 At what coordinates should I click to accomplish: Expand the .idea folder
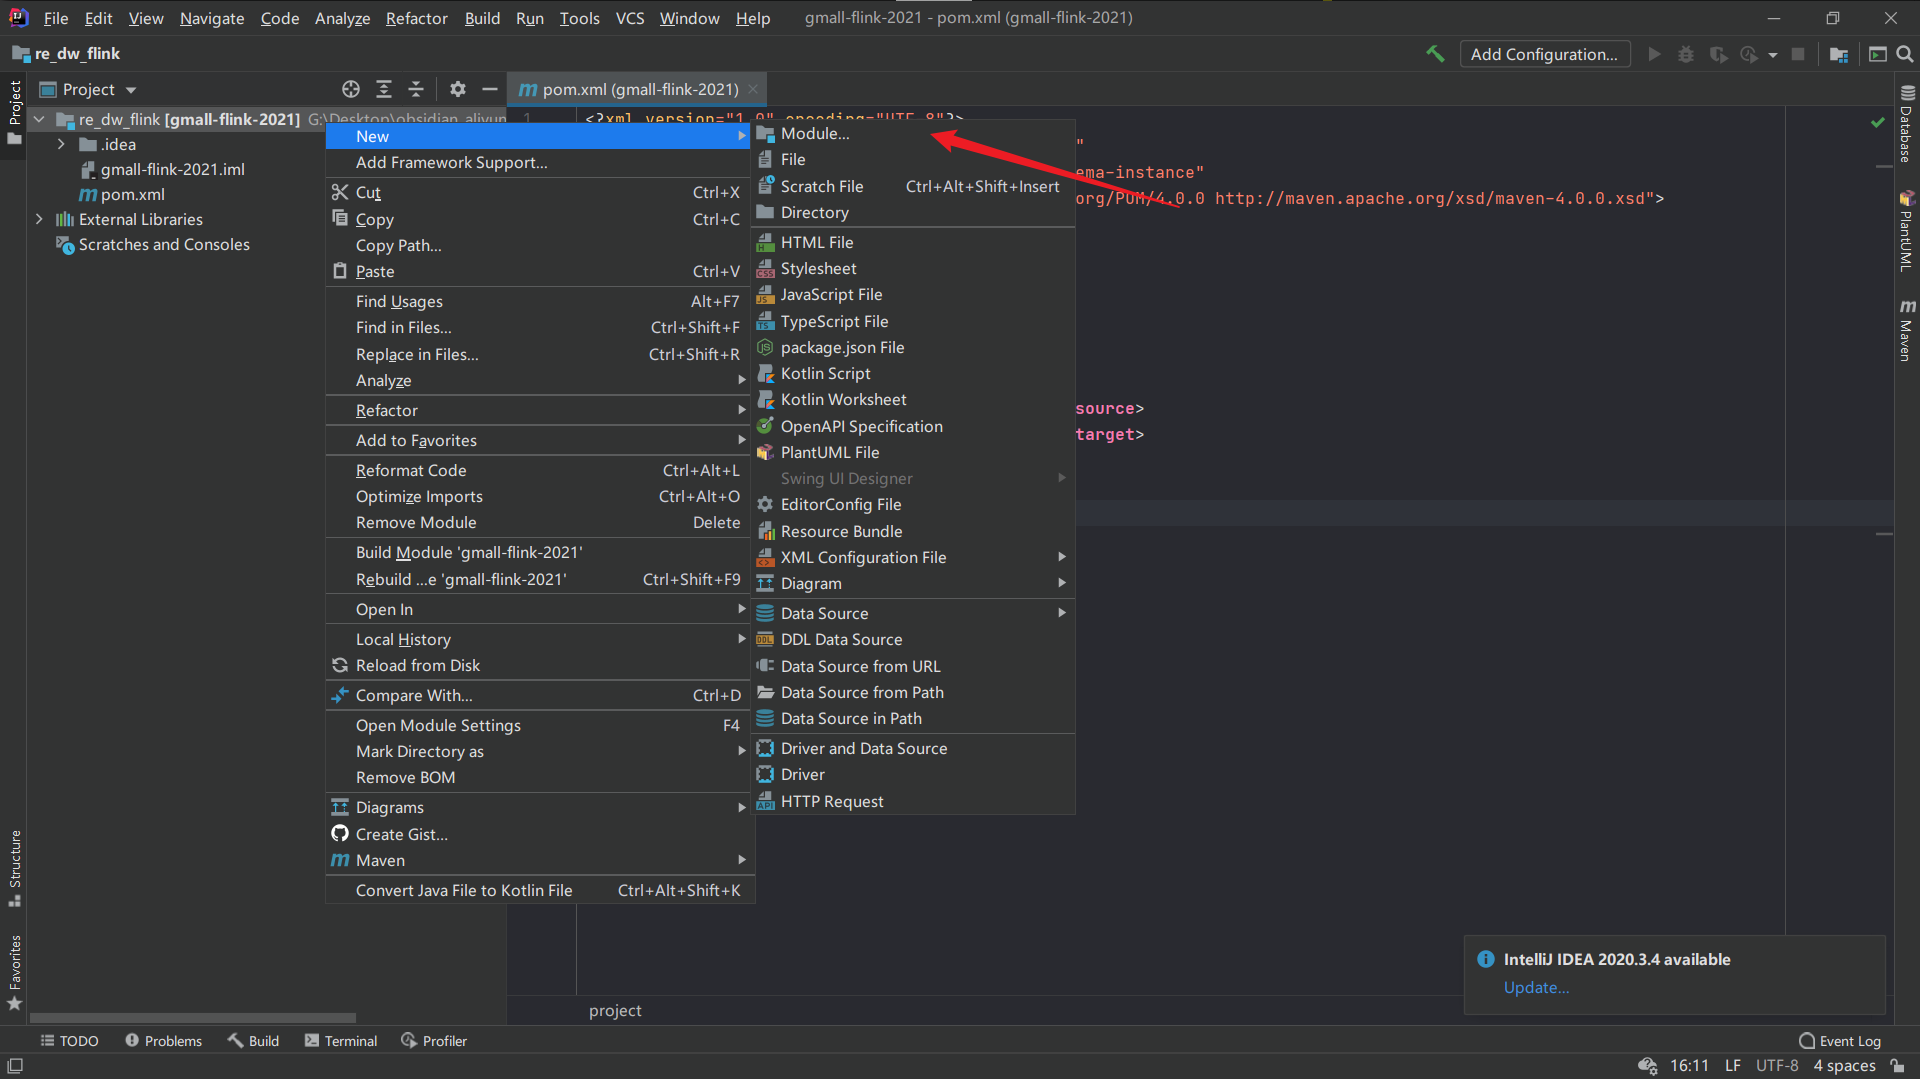[x=62, y=144]
